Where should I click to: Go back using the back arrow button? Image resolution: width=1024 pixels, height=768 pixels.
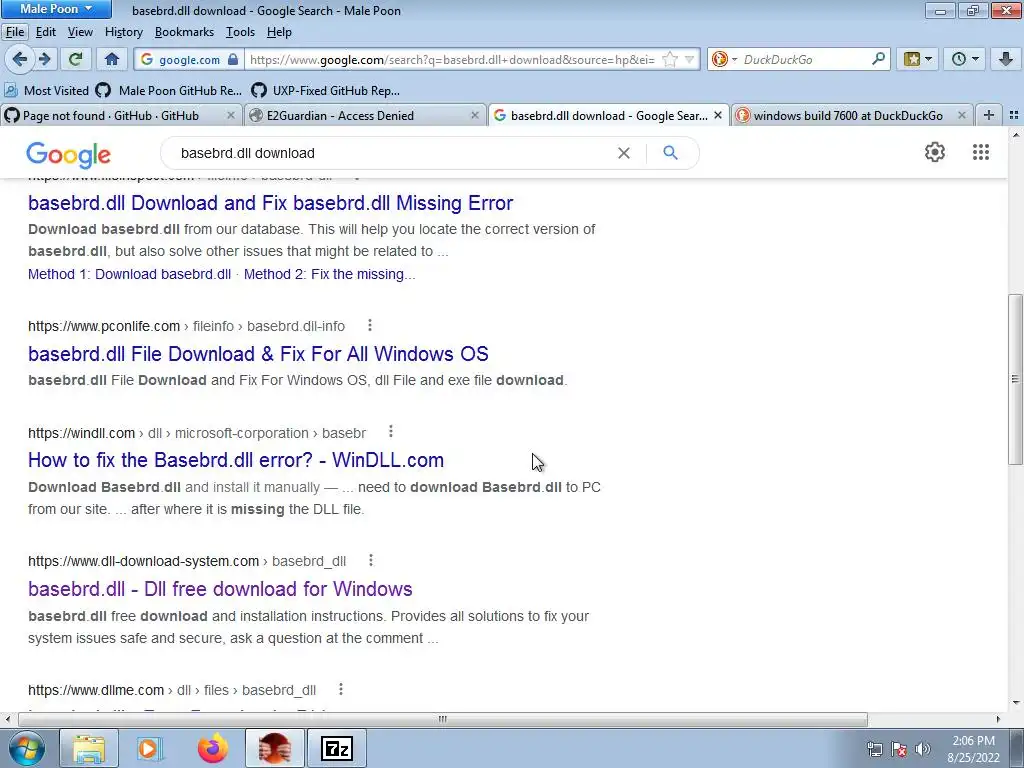tap(20, 59)
